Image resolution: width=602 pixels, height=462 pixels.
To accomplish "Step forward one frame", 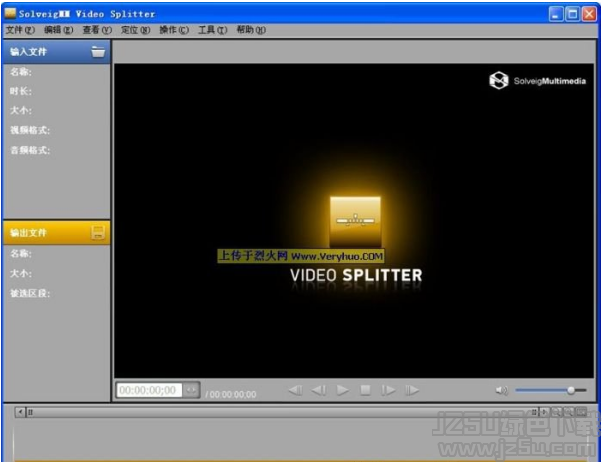I will 388,391.
